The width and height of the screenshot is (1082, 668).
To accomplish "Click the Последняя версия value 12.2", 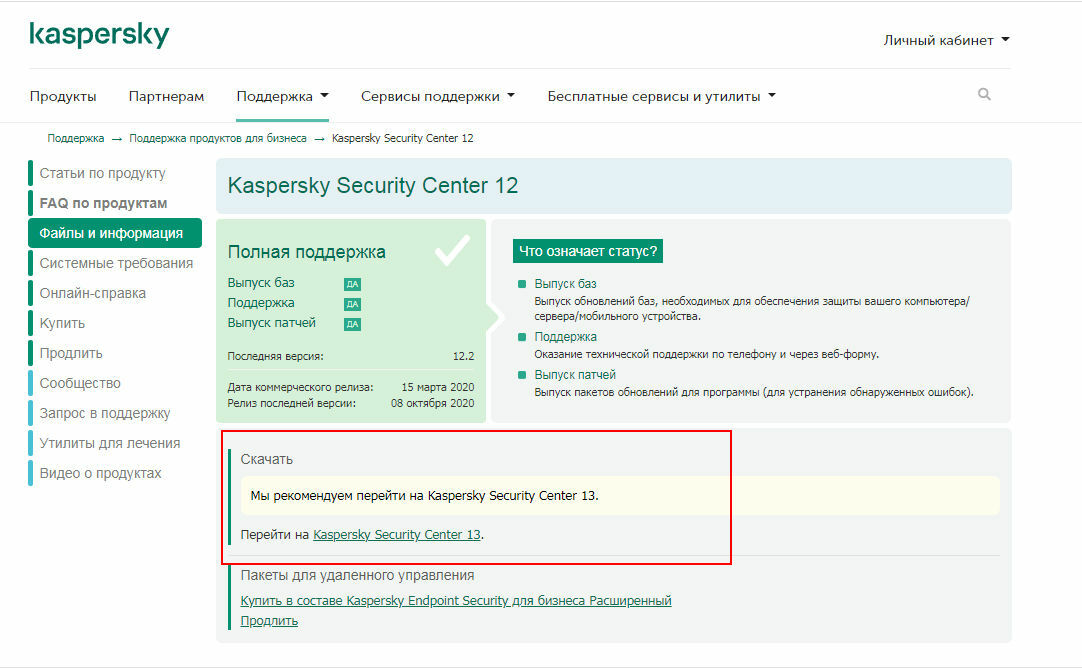I will [463, 356].
